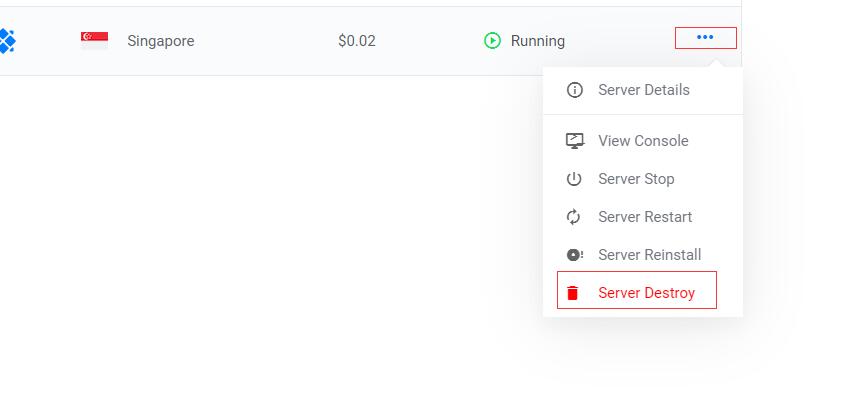Click the monitor icon for View Console
This screenshot has width=852, height=393.
(574, 141)
